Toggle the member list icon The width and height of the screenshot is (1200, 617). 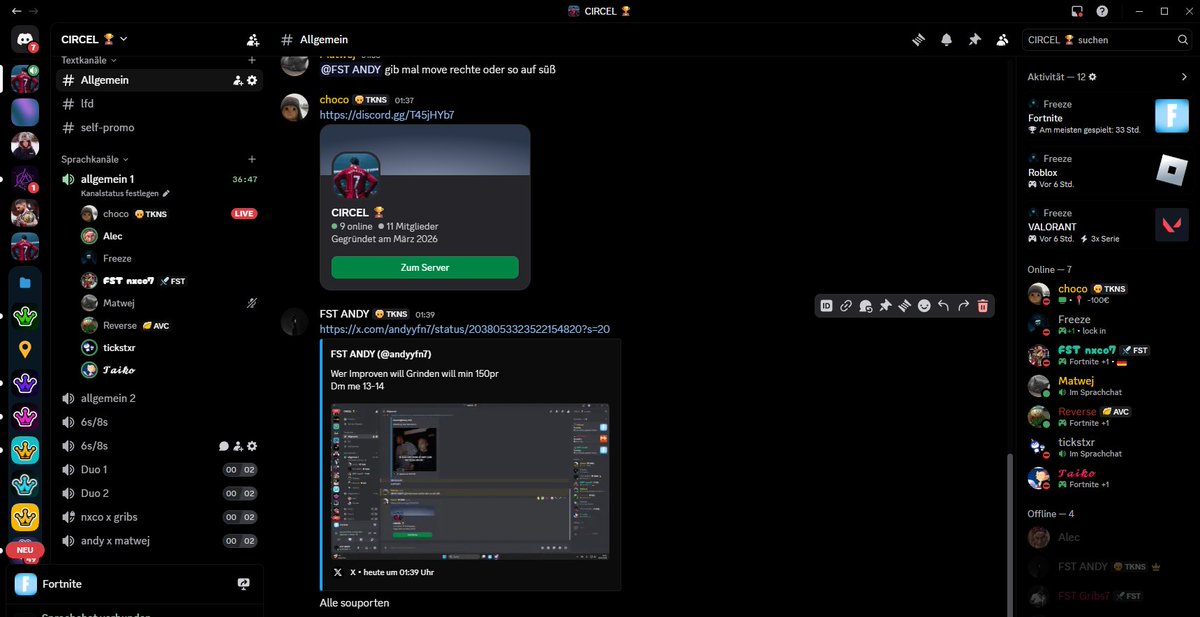pos(1002,40)
